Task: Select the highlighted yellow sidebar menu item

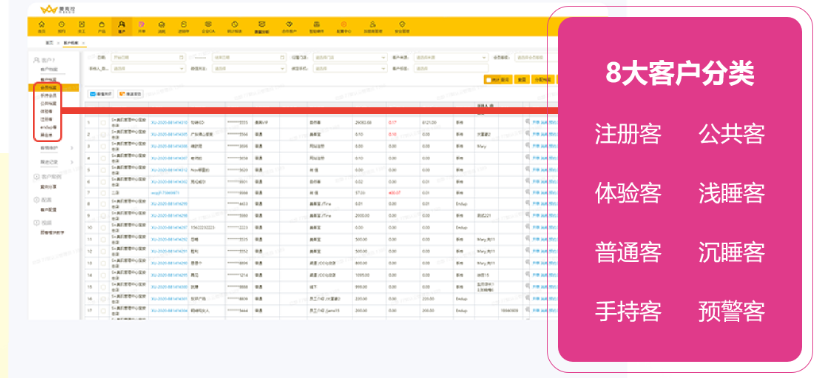Action: (53, 88)
